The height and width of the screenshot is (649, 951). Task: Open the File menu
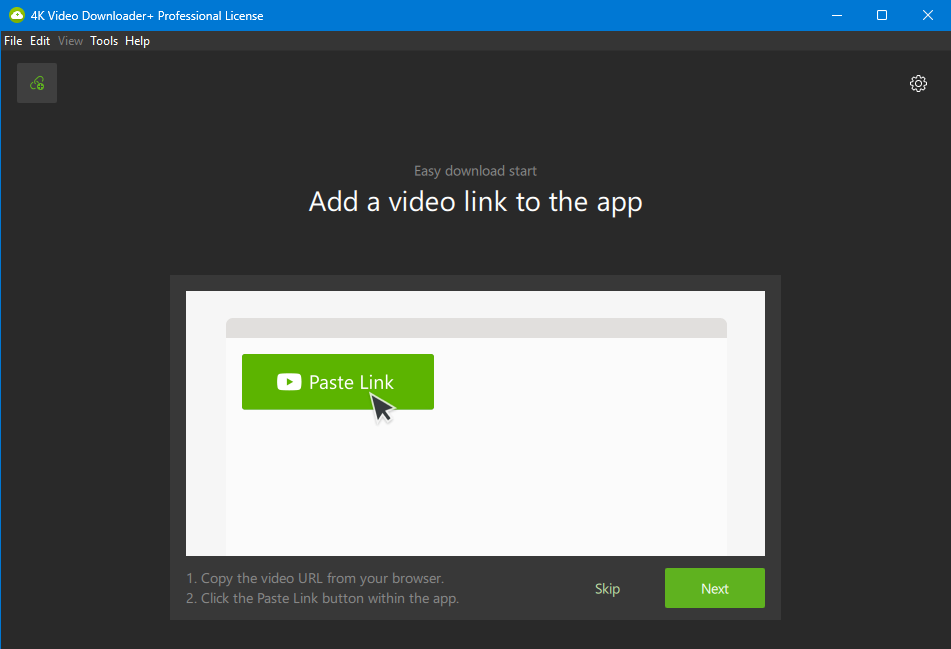click(13, 41)
